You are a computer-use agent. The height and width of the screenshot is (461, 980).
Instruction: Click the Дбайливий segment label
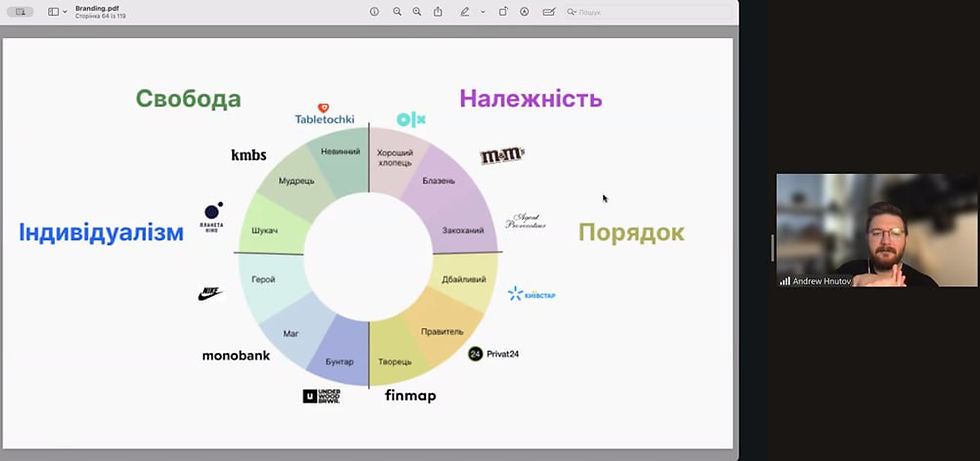click(464, 280)
